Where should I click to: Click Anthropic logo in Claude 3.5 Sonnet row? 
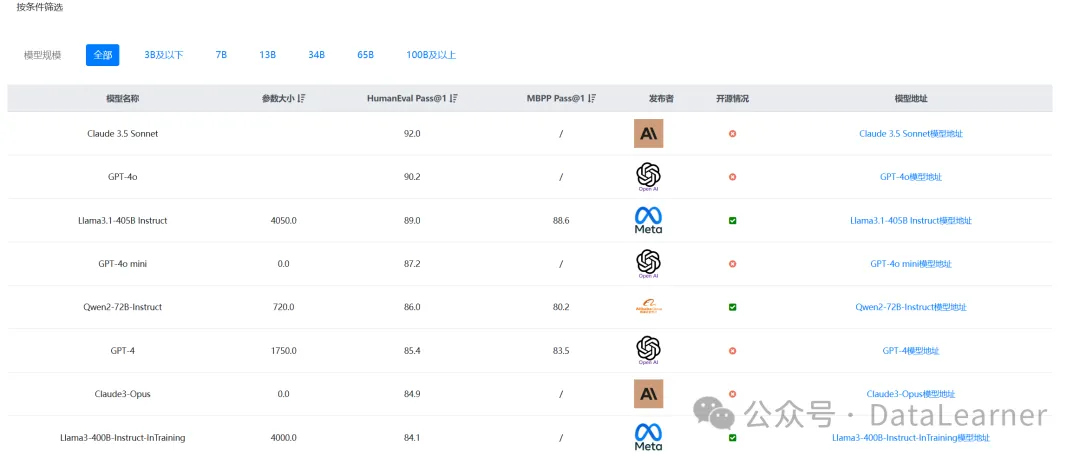click(648, 134)
